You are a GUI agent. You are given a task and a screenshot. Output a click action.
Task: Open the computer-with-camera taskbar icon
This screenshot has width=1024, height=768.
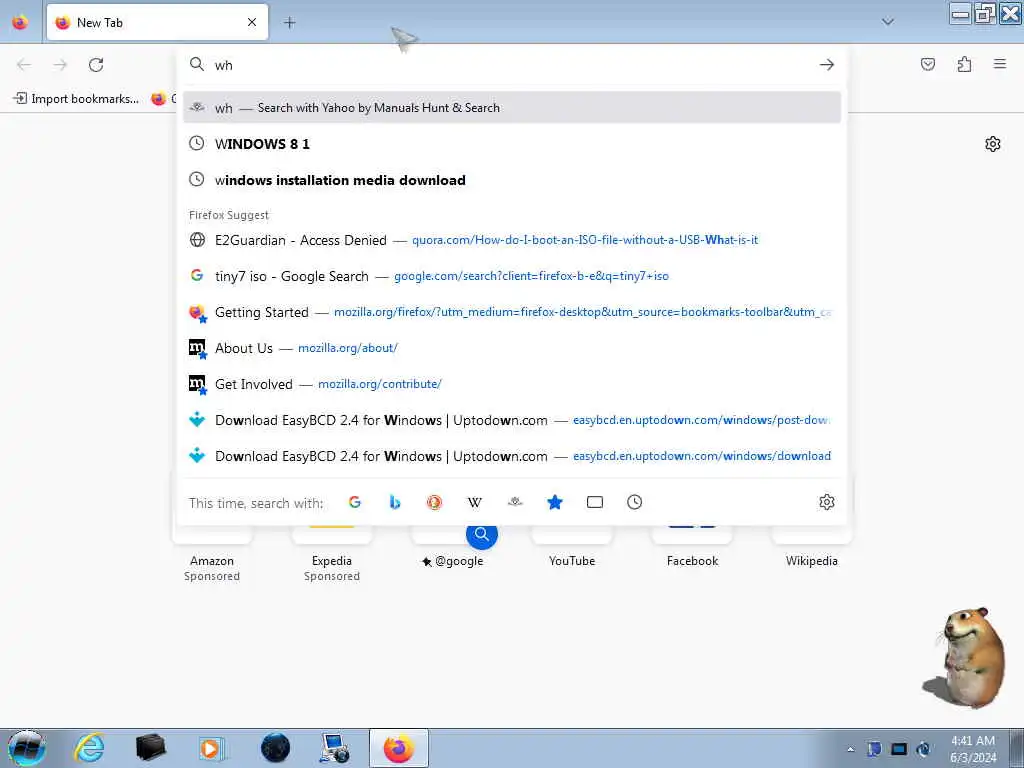click(x=336, y=748)
